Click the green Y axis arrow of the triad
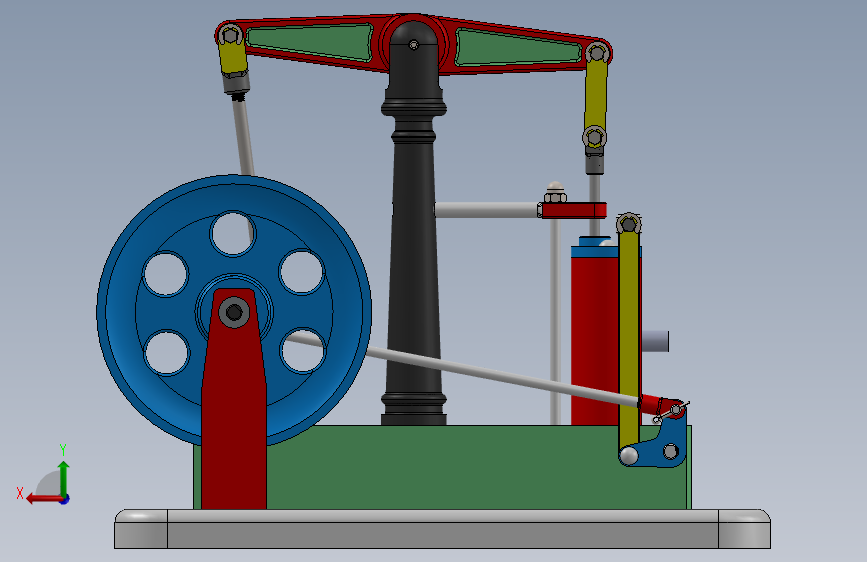The width and height of the screenshot is (867, 562). click(x=64, y=477)
